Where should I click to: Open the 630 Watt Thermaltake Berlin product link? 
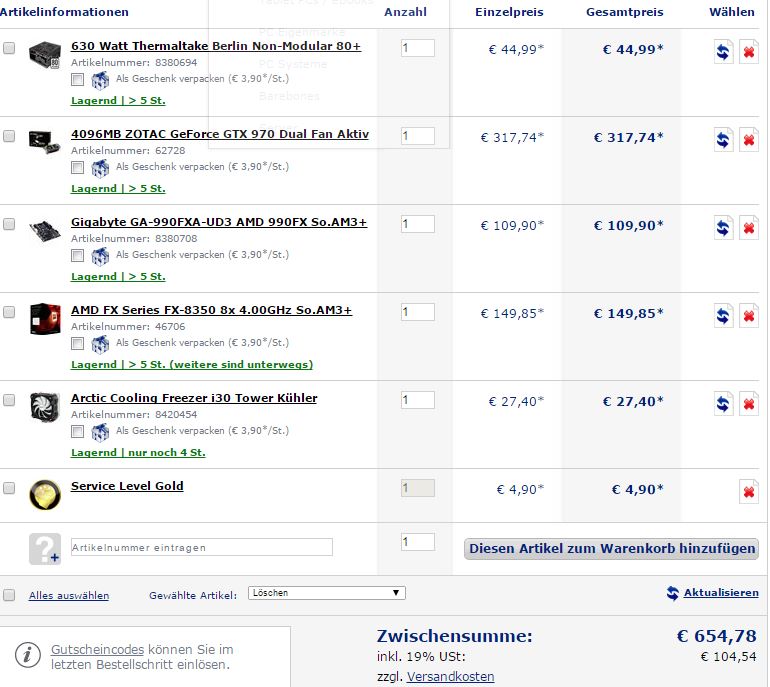(216, 46)
